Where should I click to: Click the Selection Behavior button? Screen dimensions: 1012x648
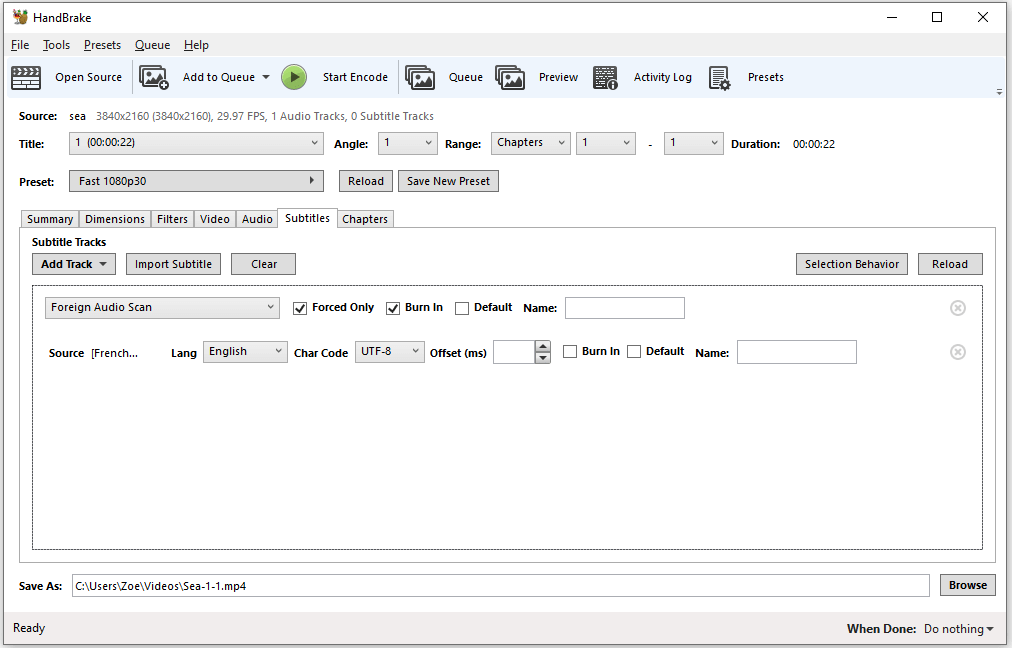(851, 264)
